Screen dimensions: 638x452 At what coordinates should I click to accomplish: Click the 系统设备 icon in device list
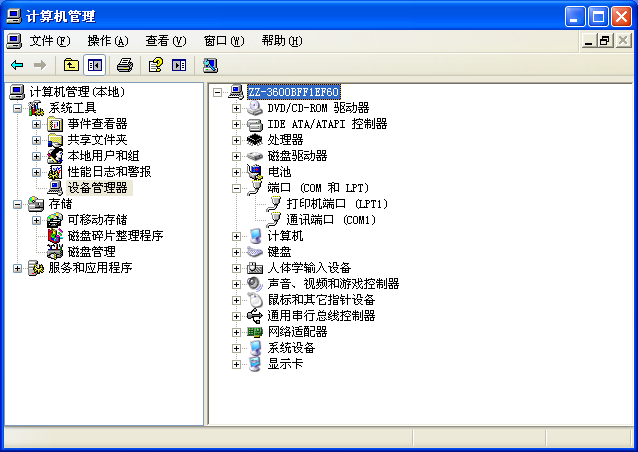pyautogui.click(x=255, y=348)
